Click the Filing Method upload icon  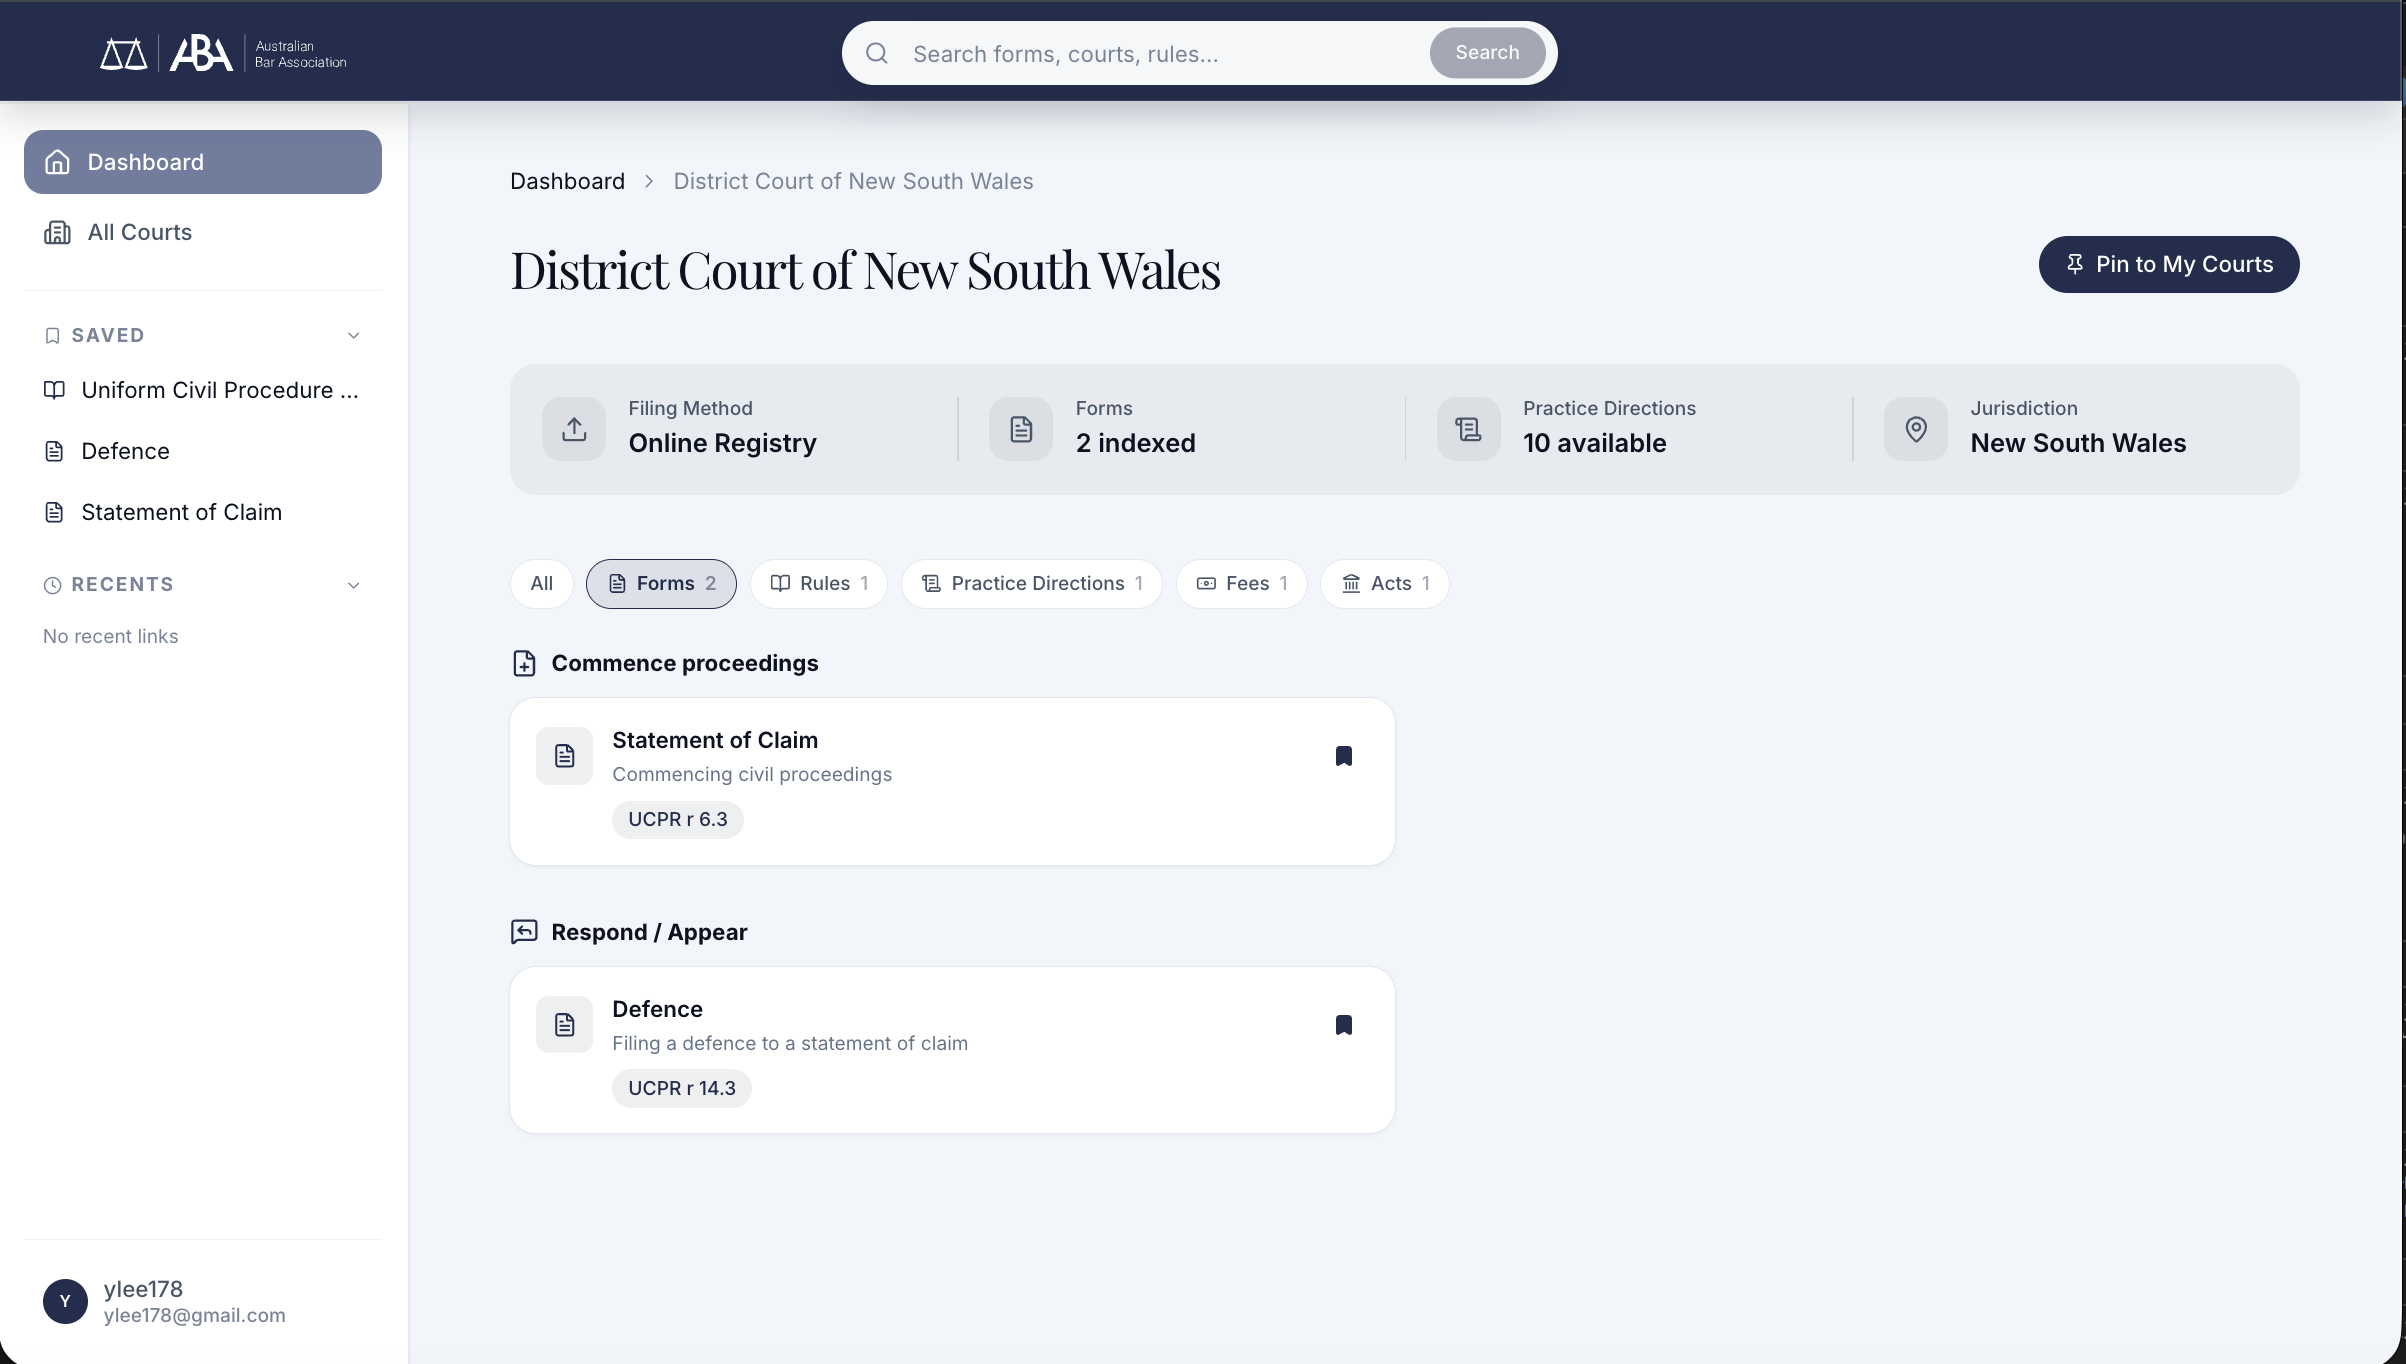573,429
